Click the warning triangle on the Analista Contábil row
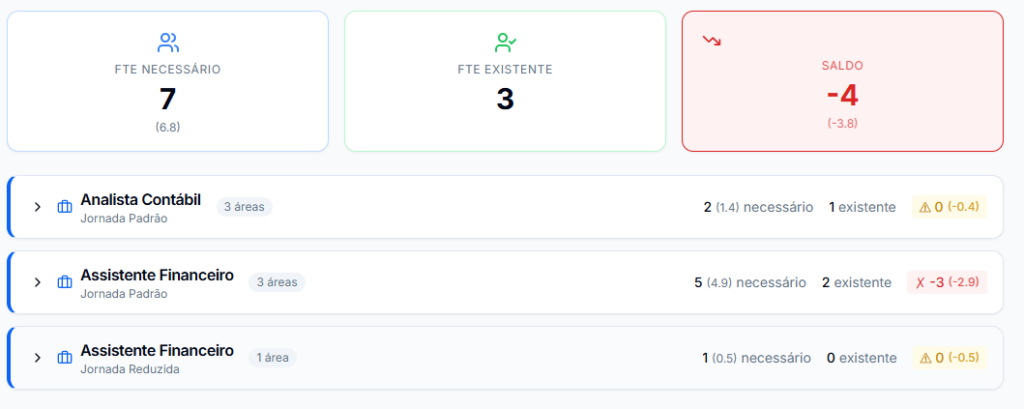The image size is (1024, 409). (x=925, y=207)
